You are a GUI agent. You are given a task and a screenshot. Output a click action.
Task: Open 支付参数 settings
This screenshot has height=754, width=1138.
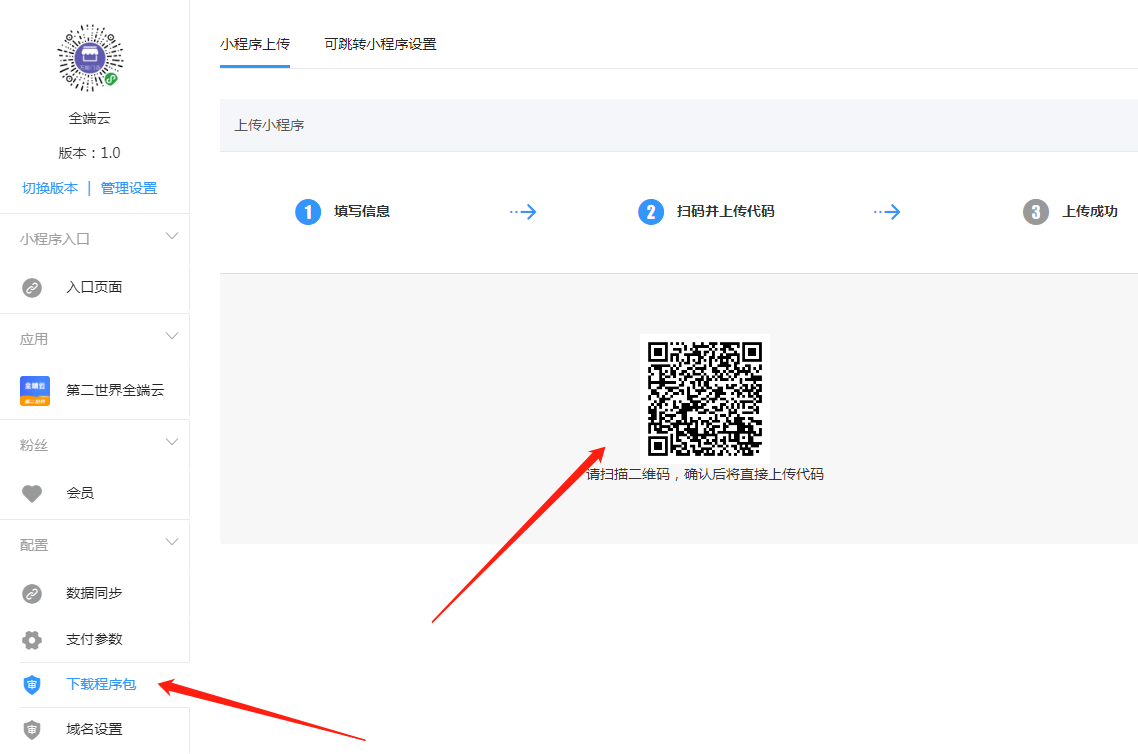(95, 639)
